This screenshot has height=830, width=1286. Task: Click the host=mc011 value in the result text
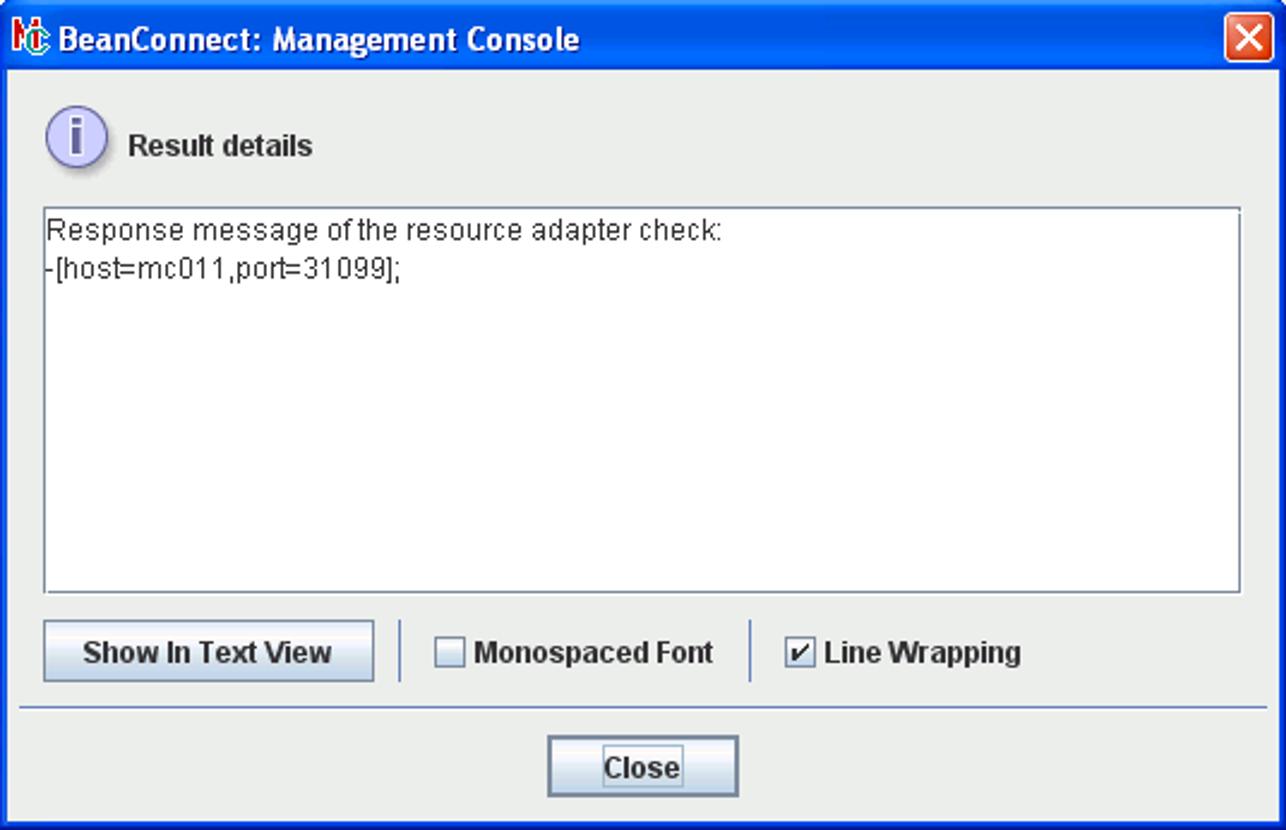[x=144, y=269]
